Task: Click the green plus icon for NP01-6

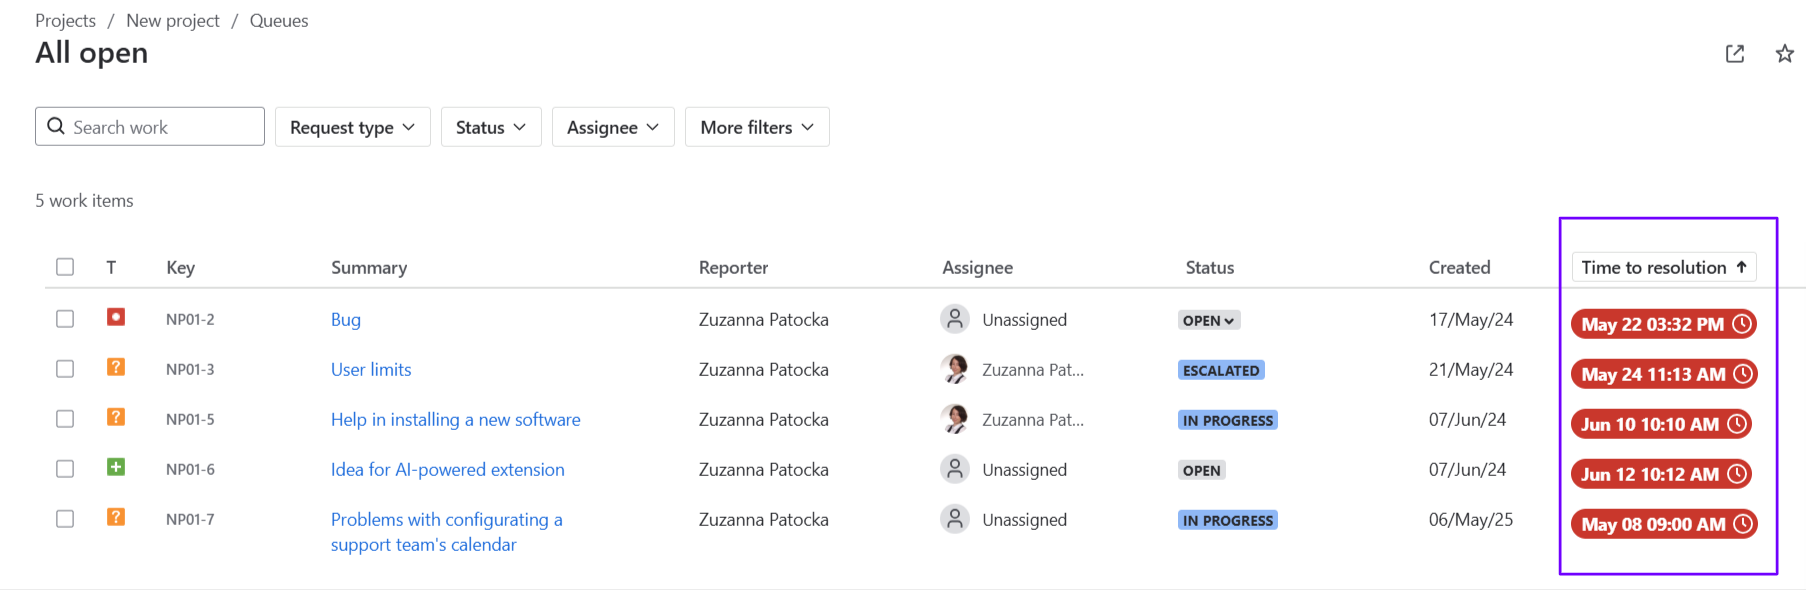Action: click(116, 467)
